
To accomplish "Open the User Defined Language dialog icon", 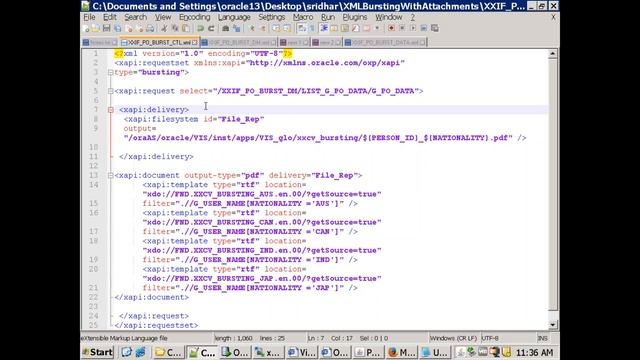I will (x=334, y=28).
